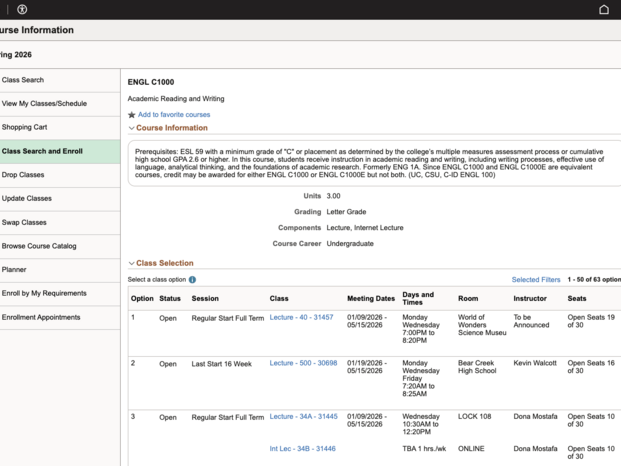The height and width of the screenshot is (466, 621).
Task: Click Add to favorite courses link
Action: tap(174, 115)
